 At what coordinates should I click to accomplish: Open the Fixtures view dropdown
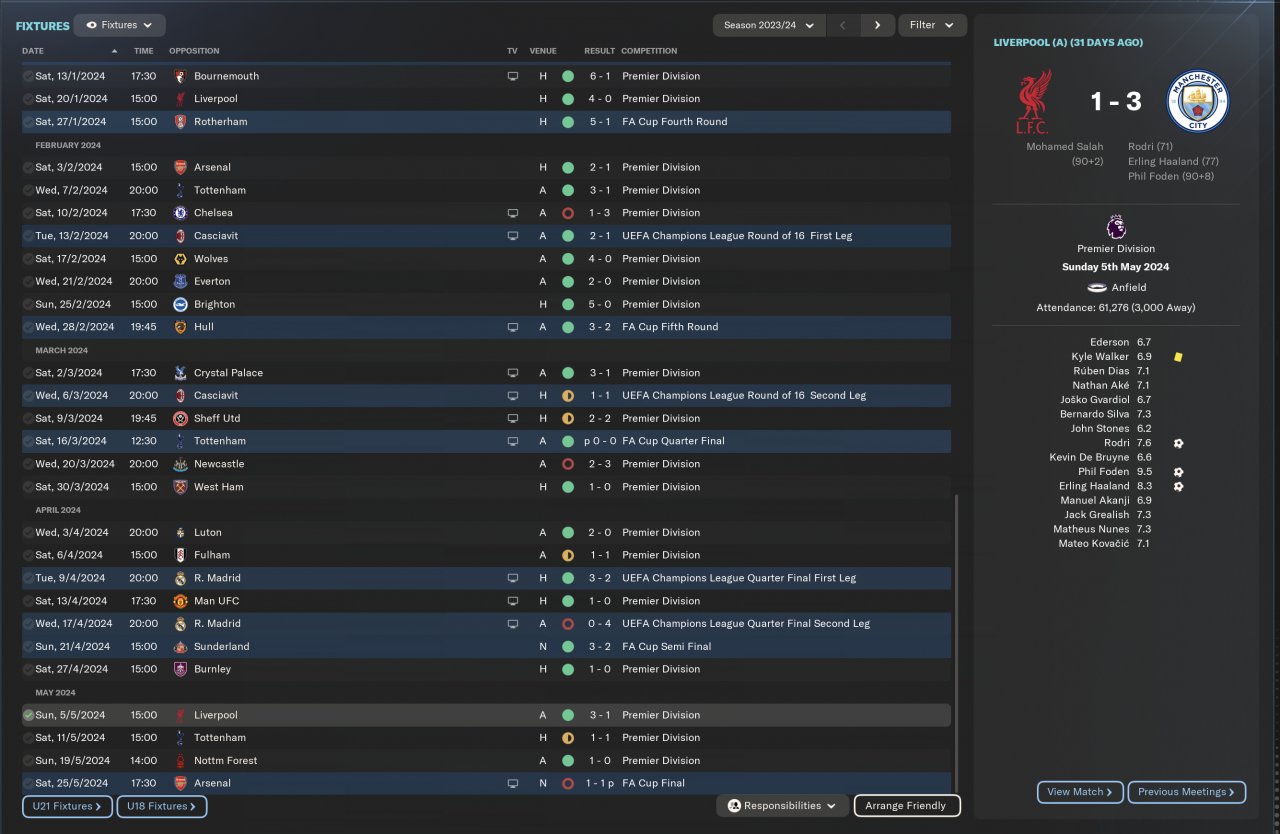[x=120, y=25]
